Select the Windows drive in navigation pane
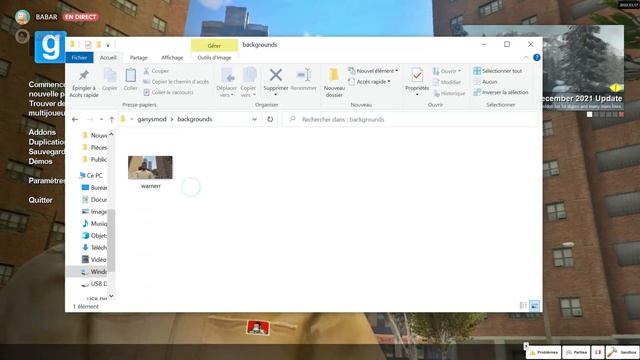The height and width of the screenshot is (360, 640). (x=94, y=272)
